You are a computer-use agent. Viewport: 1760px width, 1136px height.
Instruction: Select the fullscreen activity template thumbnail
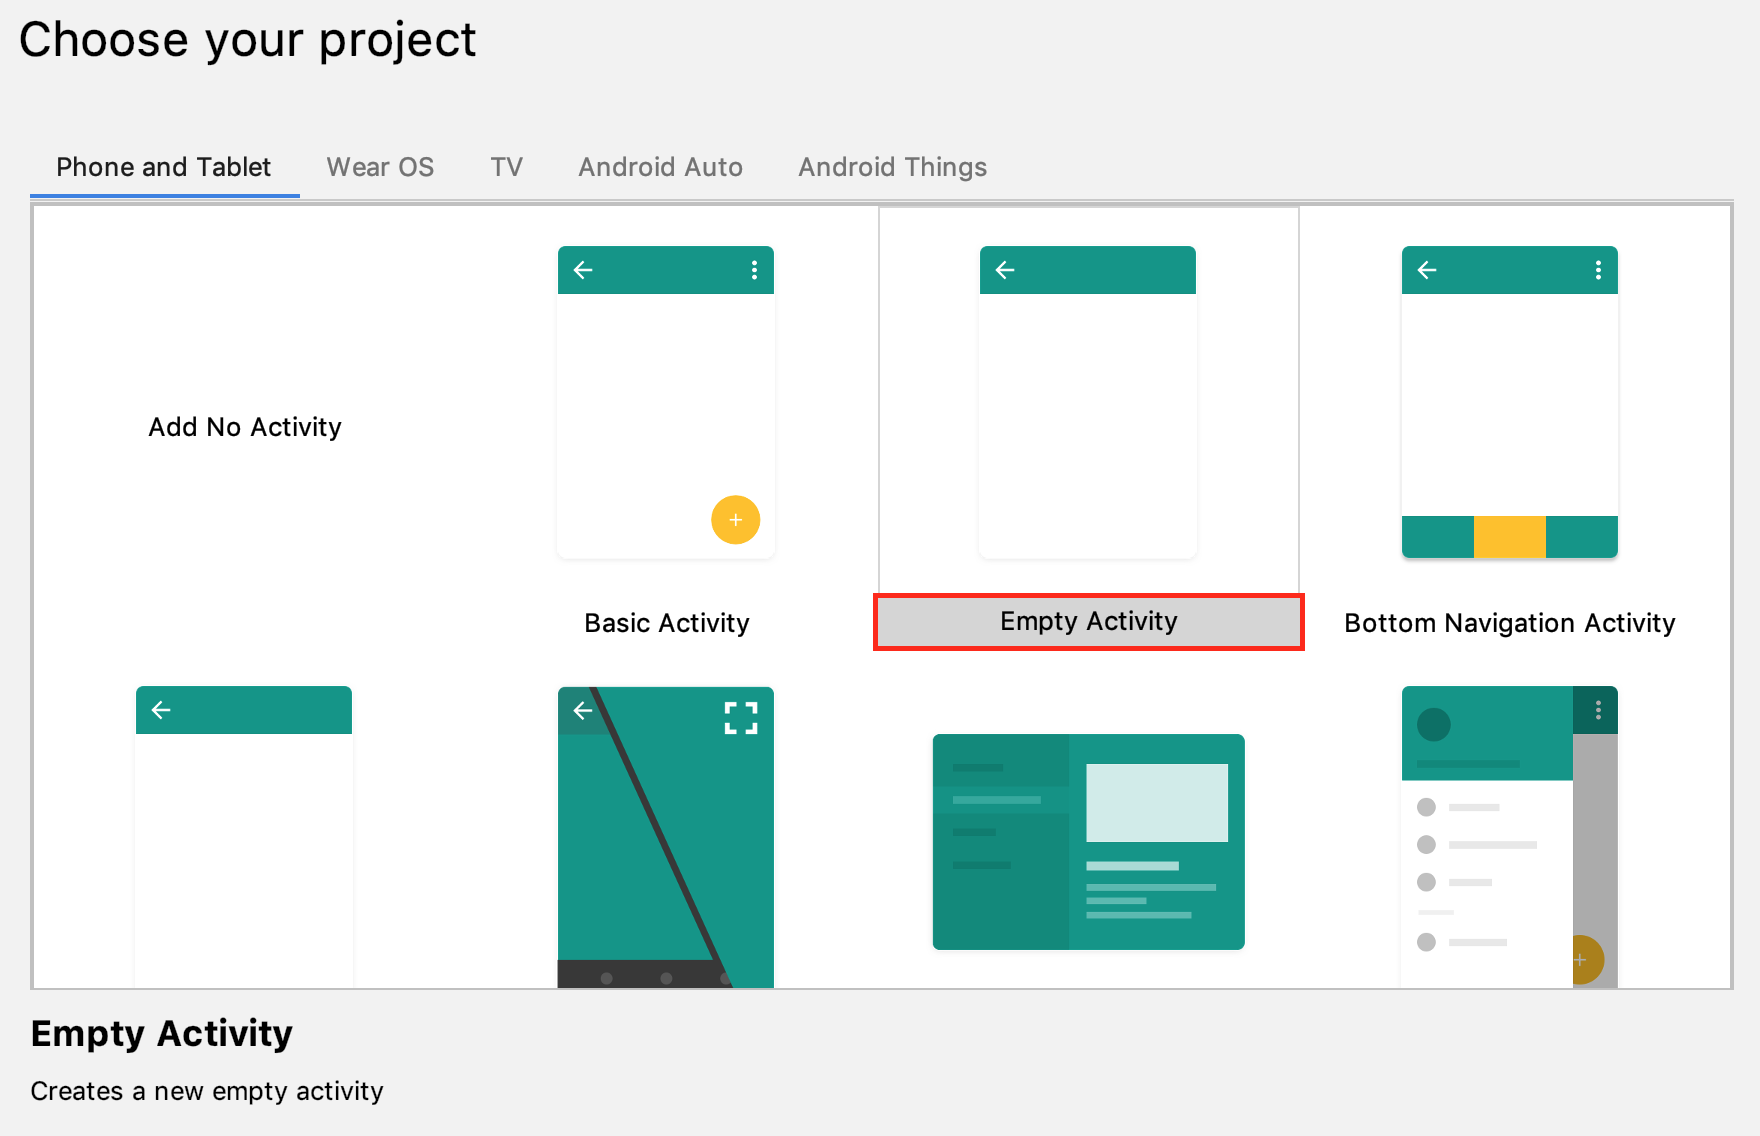[x=666, y=837]
